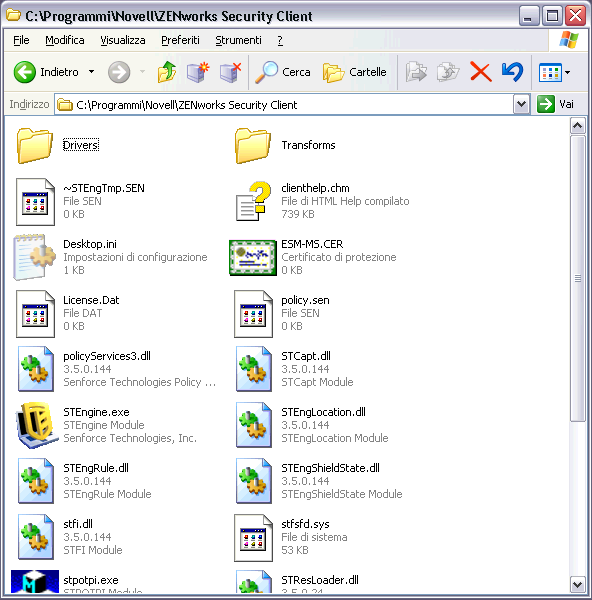Viewport: 592px width, 600px height.
Task: Open the Strumenti menu
Action: [238, 40]
